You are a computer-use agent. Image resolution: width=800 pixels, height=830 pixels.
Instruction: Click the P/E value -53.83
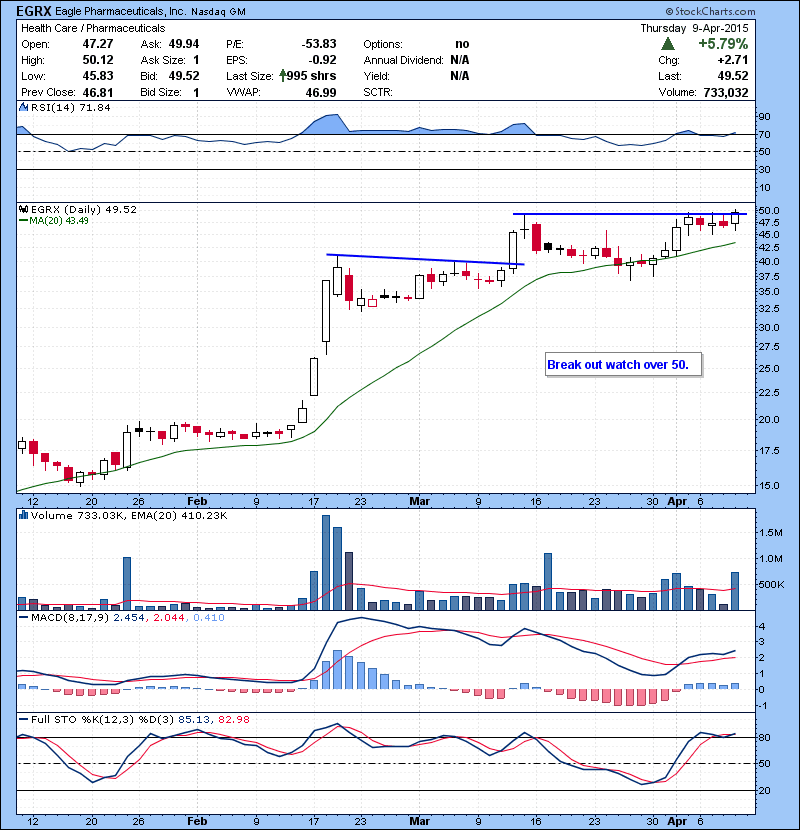(x=319, y=43)
